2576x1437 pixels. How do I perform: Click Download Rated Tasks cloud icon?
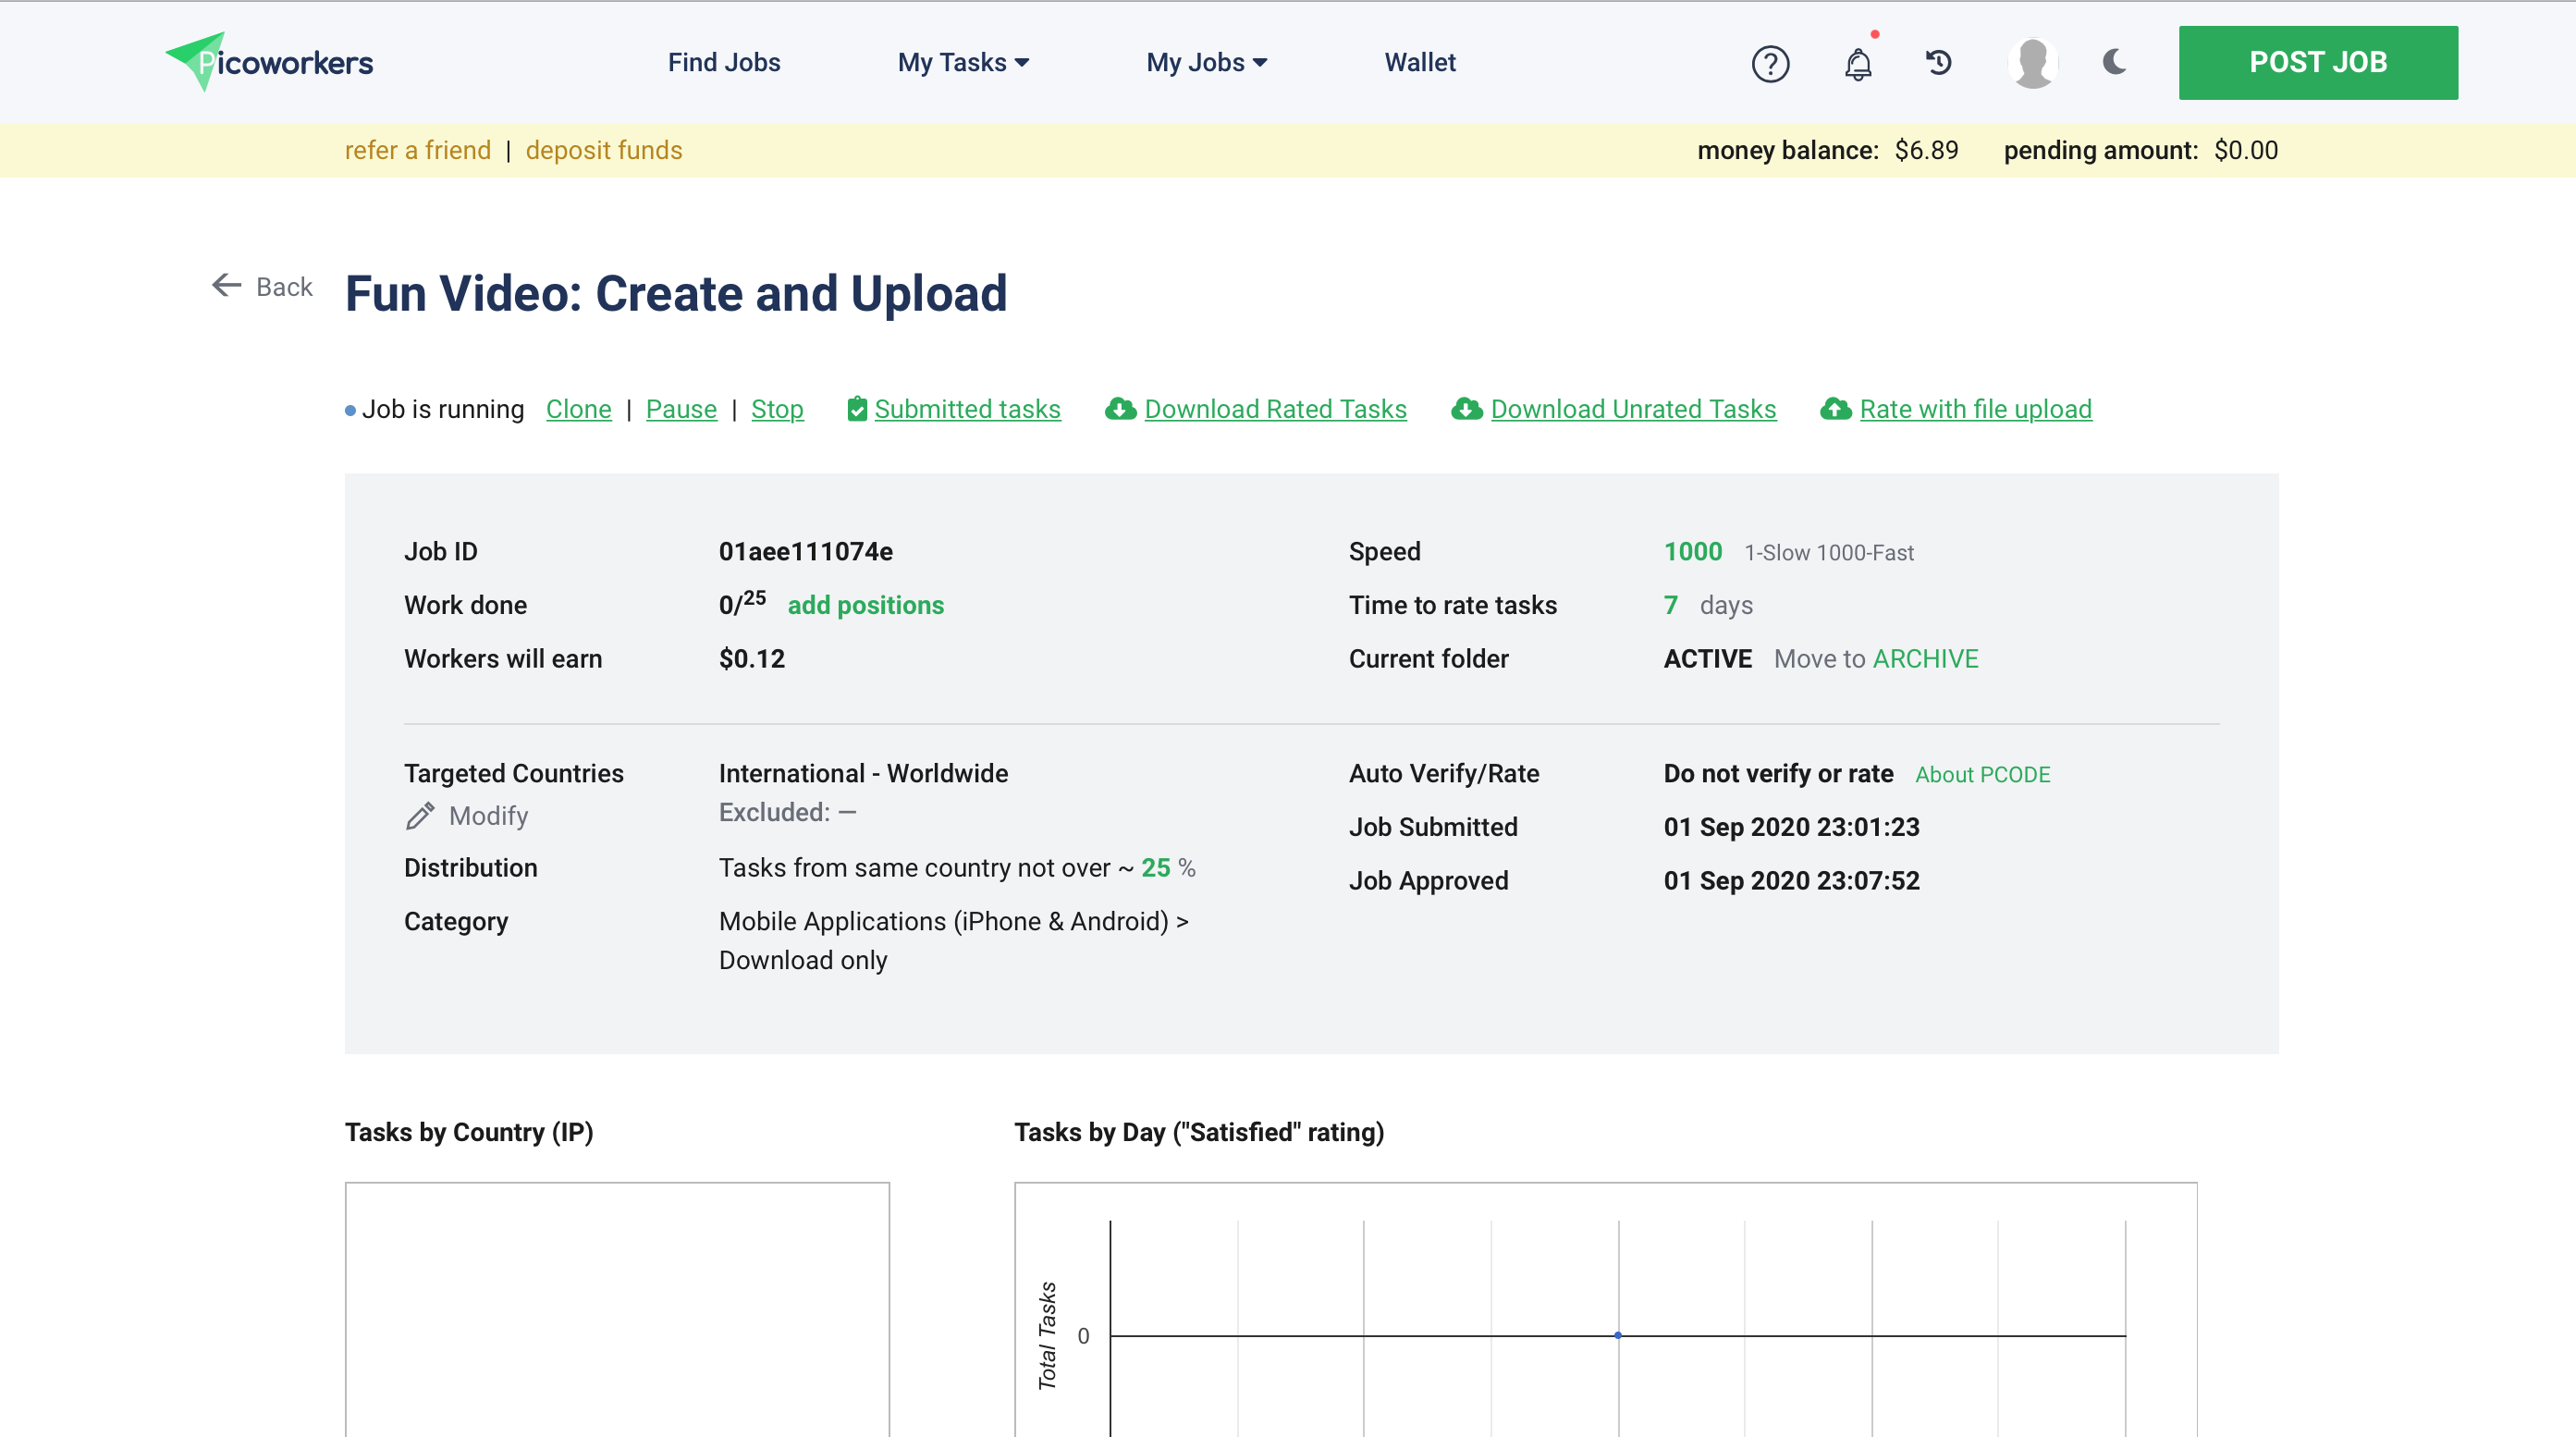point(1120,409)
